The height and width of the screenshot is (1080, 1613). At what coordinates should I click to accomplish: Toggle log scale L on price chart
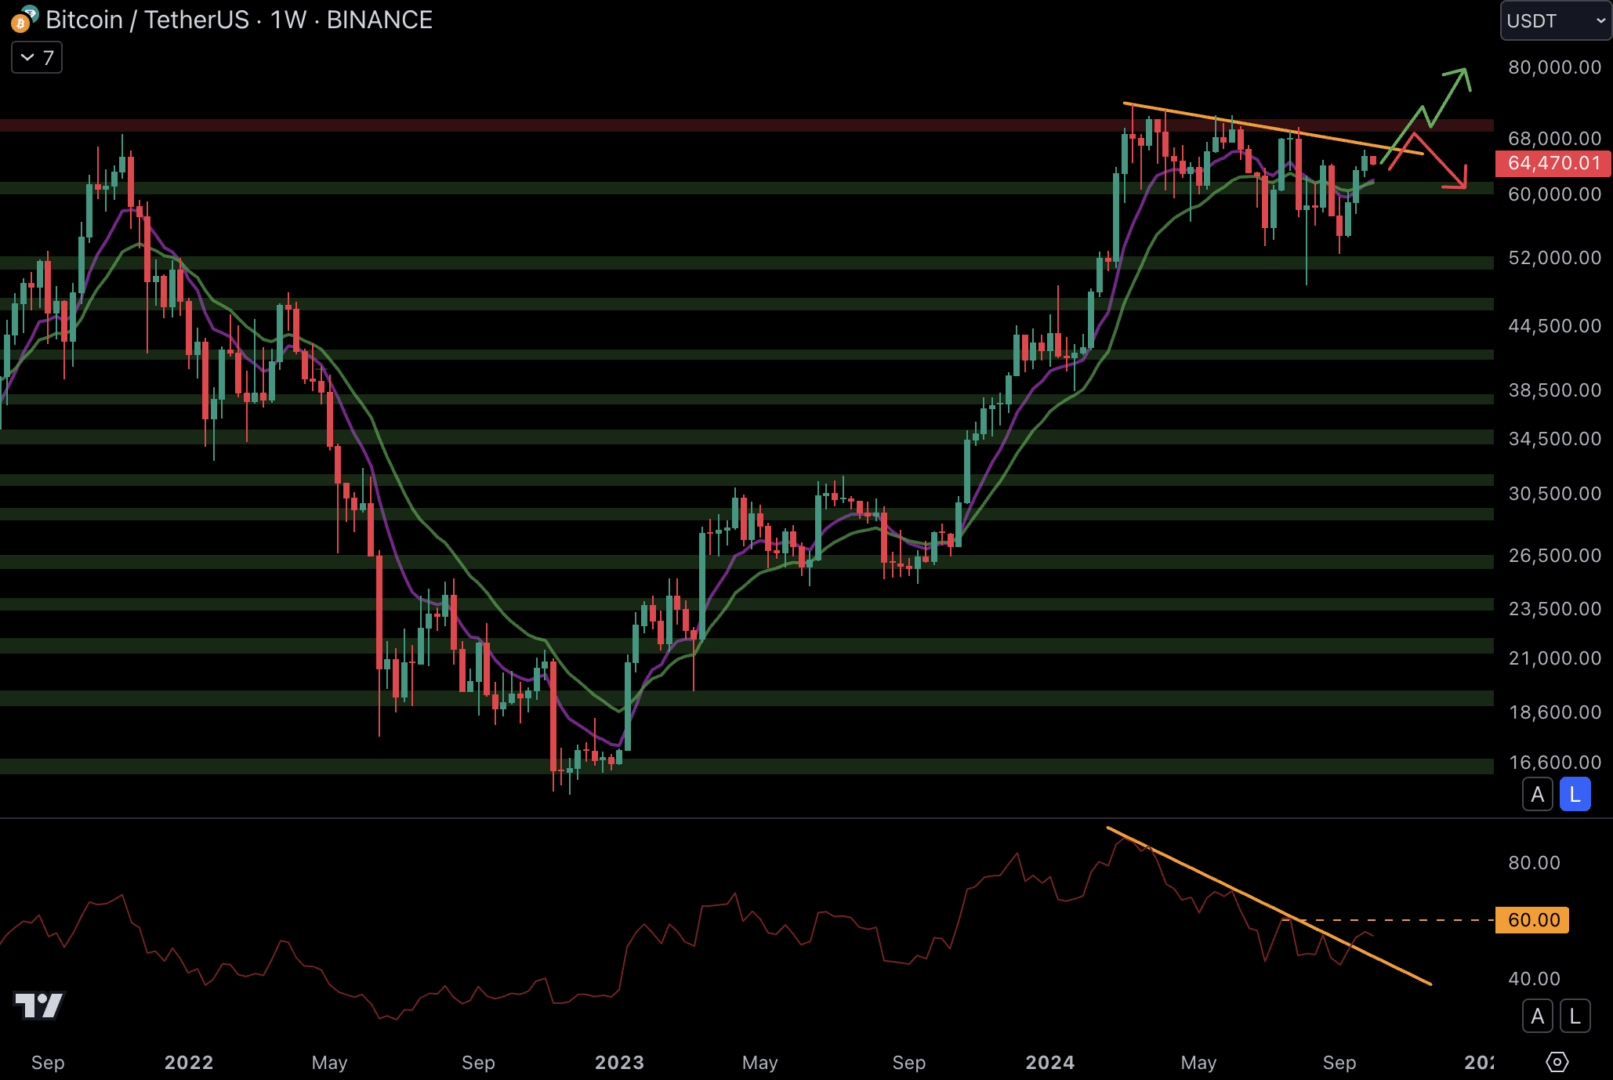[x=1575, y=795]
